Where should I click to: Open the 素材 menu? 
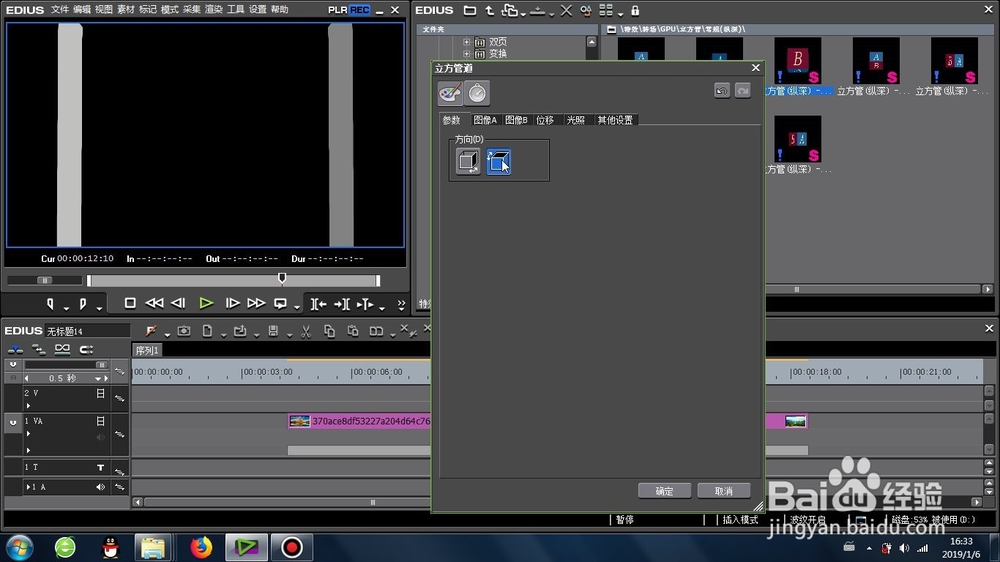[126, 10]
